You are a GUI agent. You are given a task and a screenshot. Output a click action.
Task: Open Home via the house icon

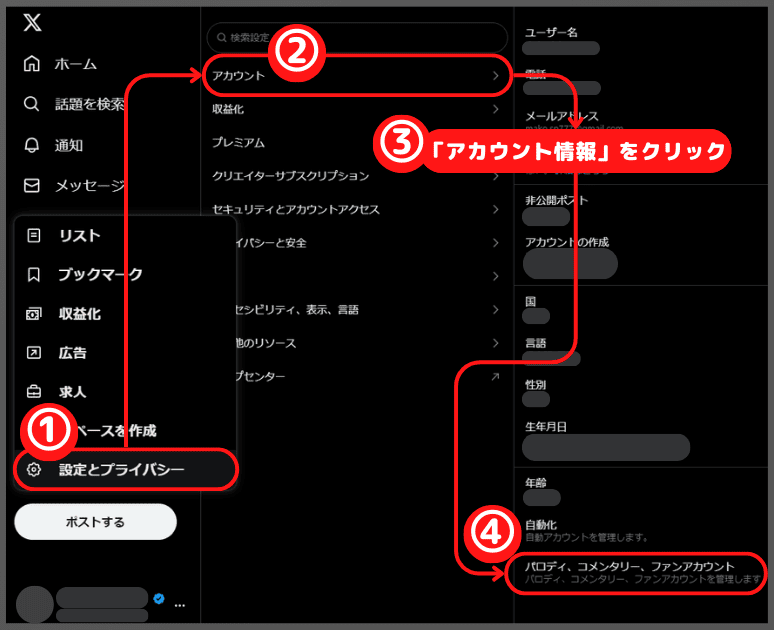pyautogui.click(x=33, y=64)
